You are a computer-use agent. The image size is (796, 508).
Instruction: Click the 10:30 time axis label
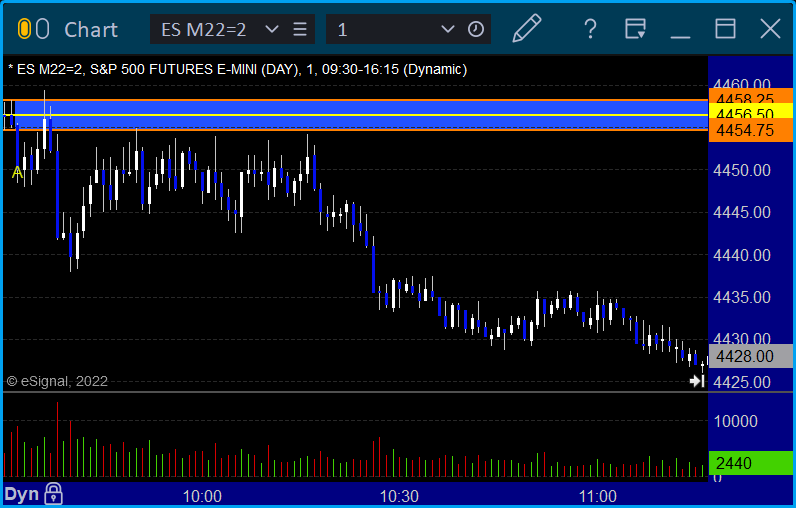pyautogui.click(x=399, y=496)
